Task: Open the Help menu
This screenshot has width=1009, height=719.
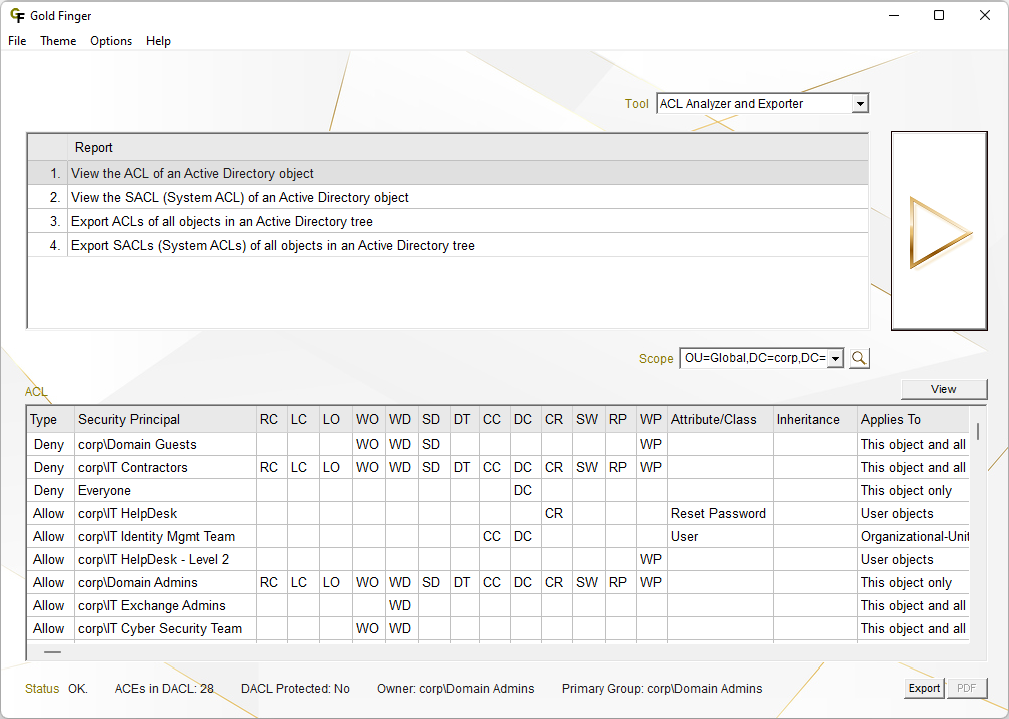Action: (158, 41)
